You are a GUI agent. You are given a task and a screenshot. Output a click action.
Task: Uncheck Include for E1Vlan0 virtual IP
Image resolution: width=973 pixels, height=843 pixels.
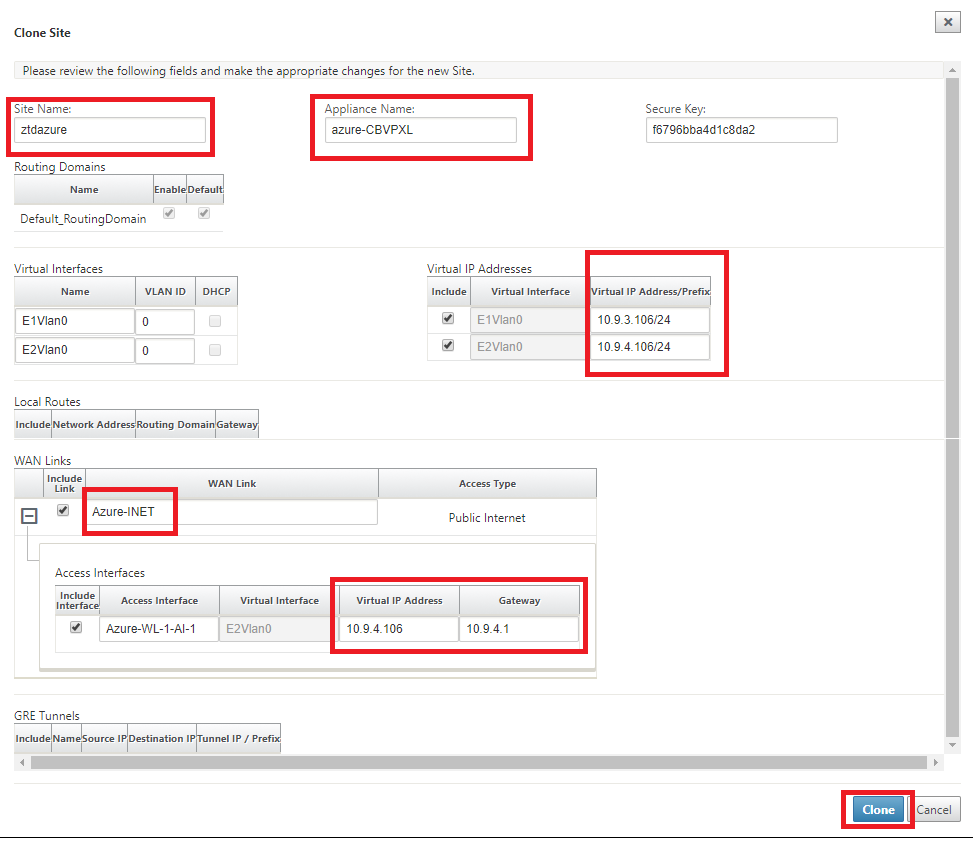pos(447,318)
